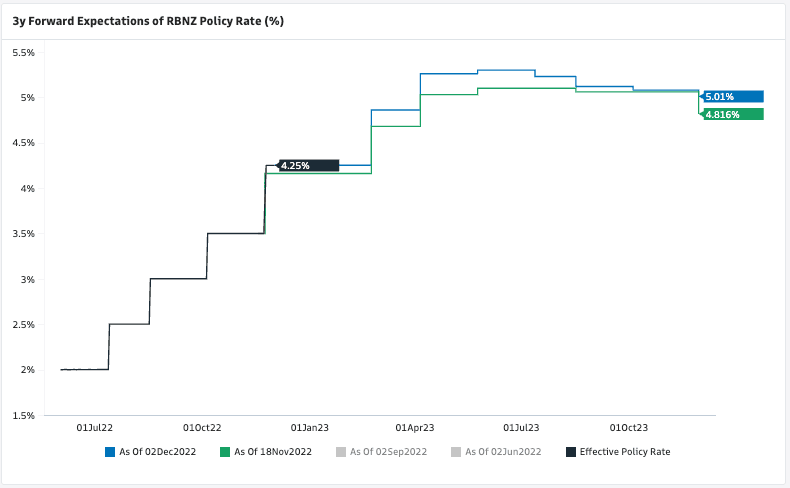Click the gray As Of 02Sep2022 legend swatch
This screenshot has width=790, height=488.
[342, 452]
